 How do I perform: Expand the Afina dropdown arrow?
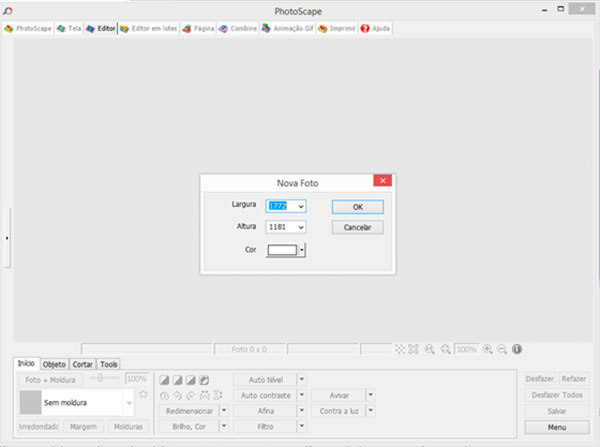(x=302, y=411)
